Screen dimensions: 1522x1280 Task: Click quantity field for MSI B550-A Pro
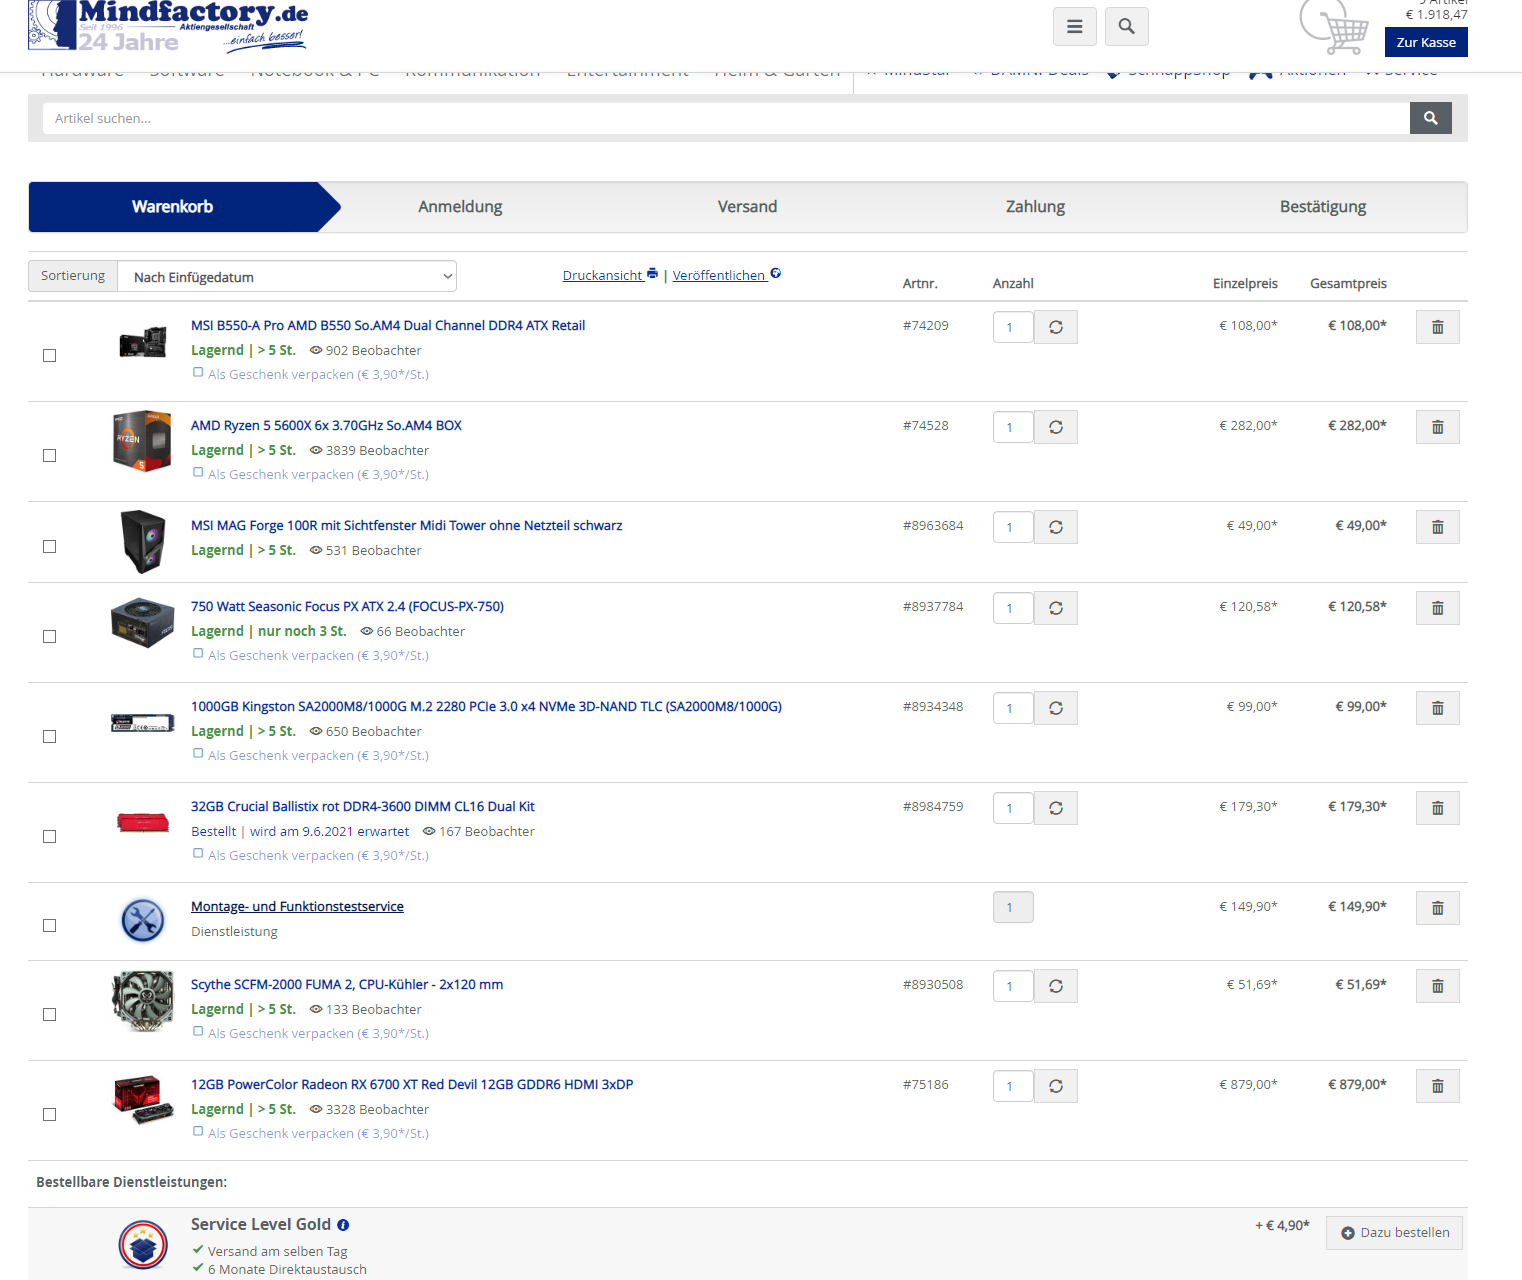pos(1013,327)
